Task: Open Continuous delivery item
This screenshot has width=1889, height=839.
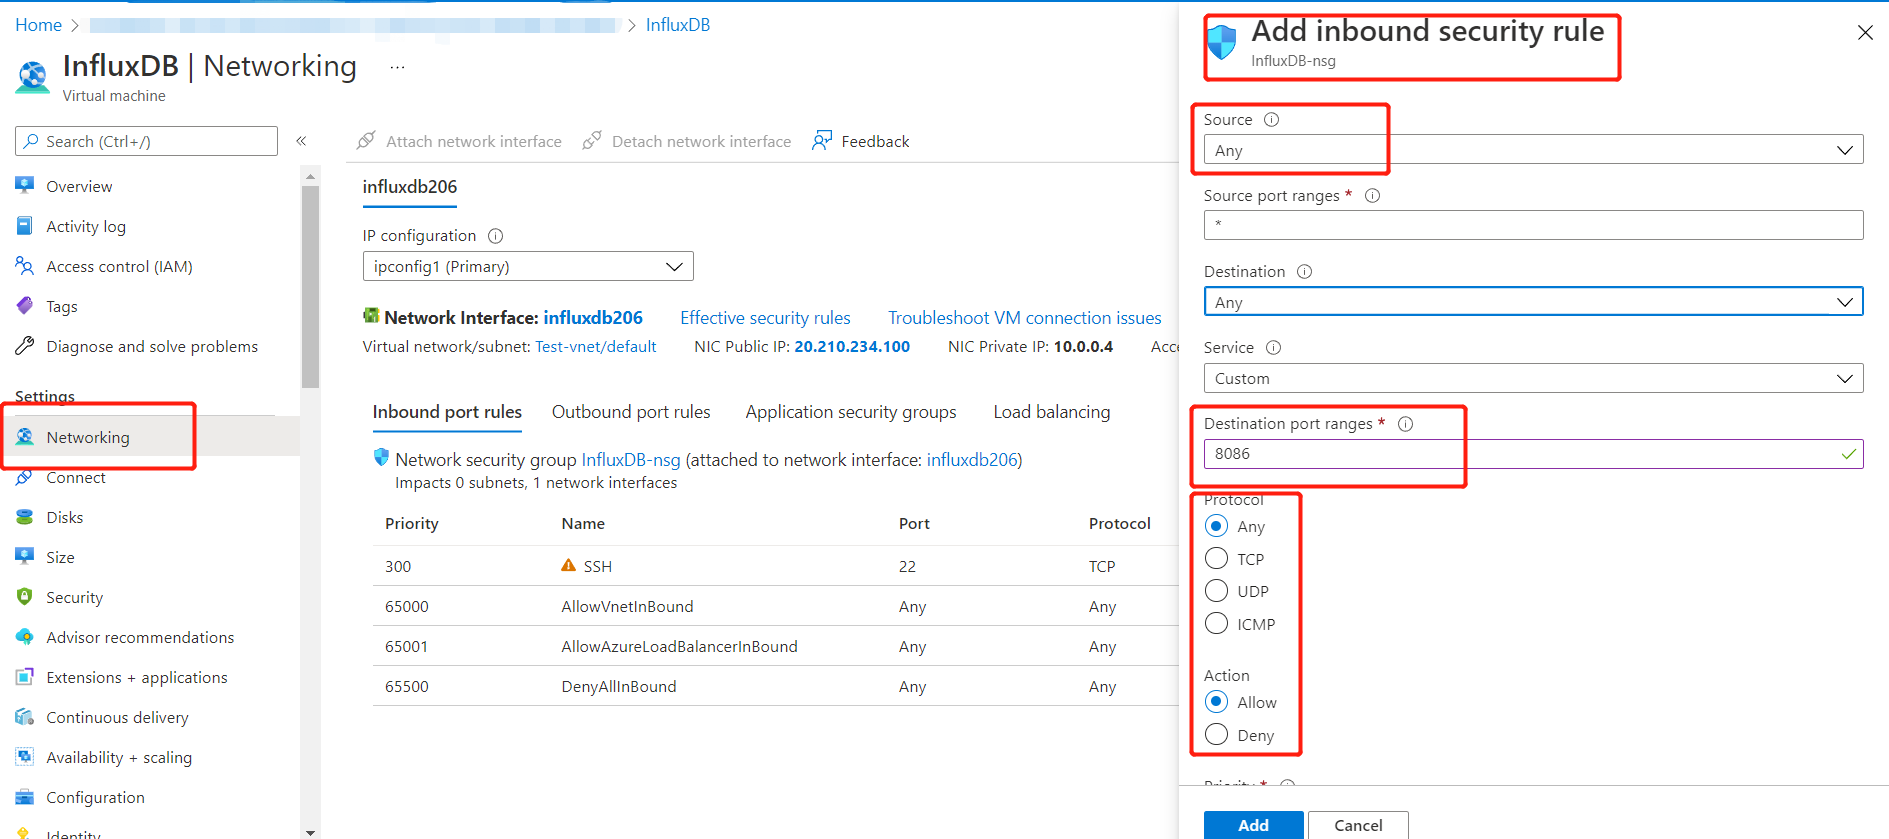Action: click(x=117, y=718)
